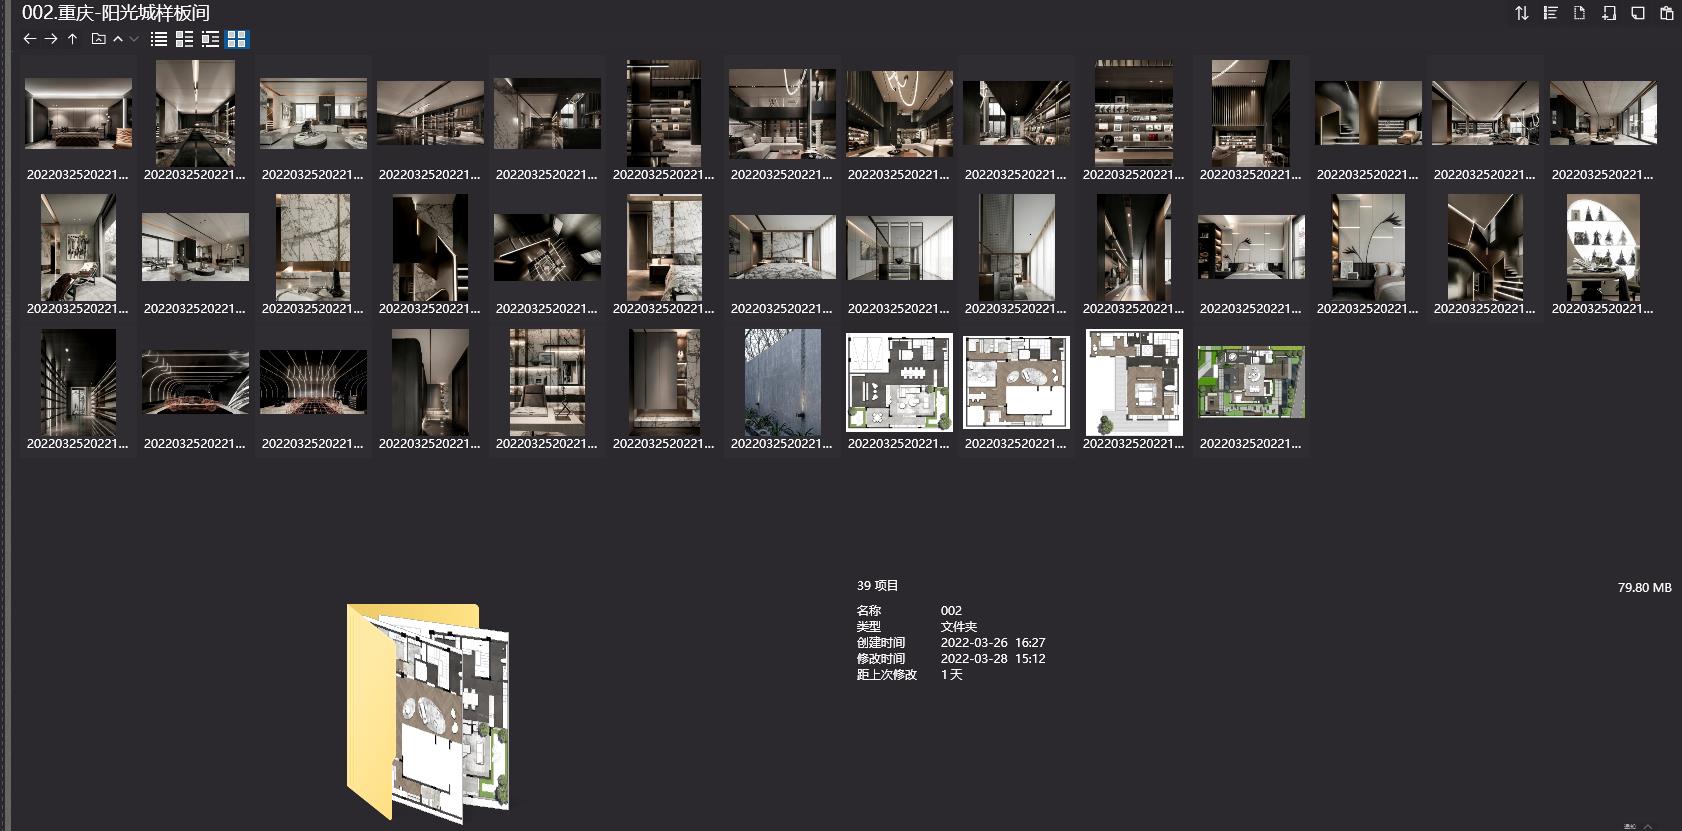Click the upward chevron next to folder icon
Viewport: 1682px width, 831px height.
(118, 39)
